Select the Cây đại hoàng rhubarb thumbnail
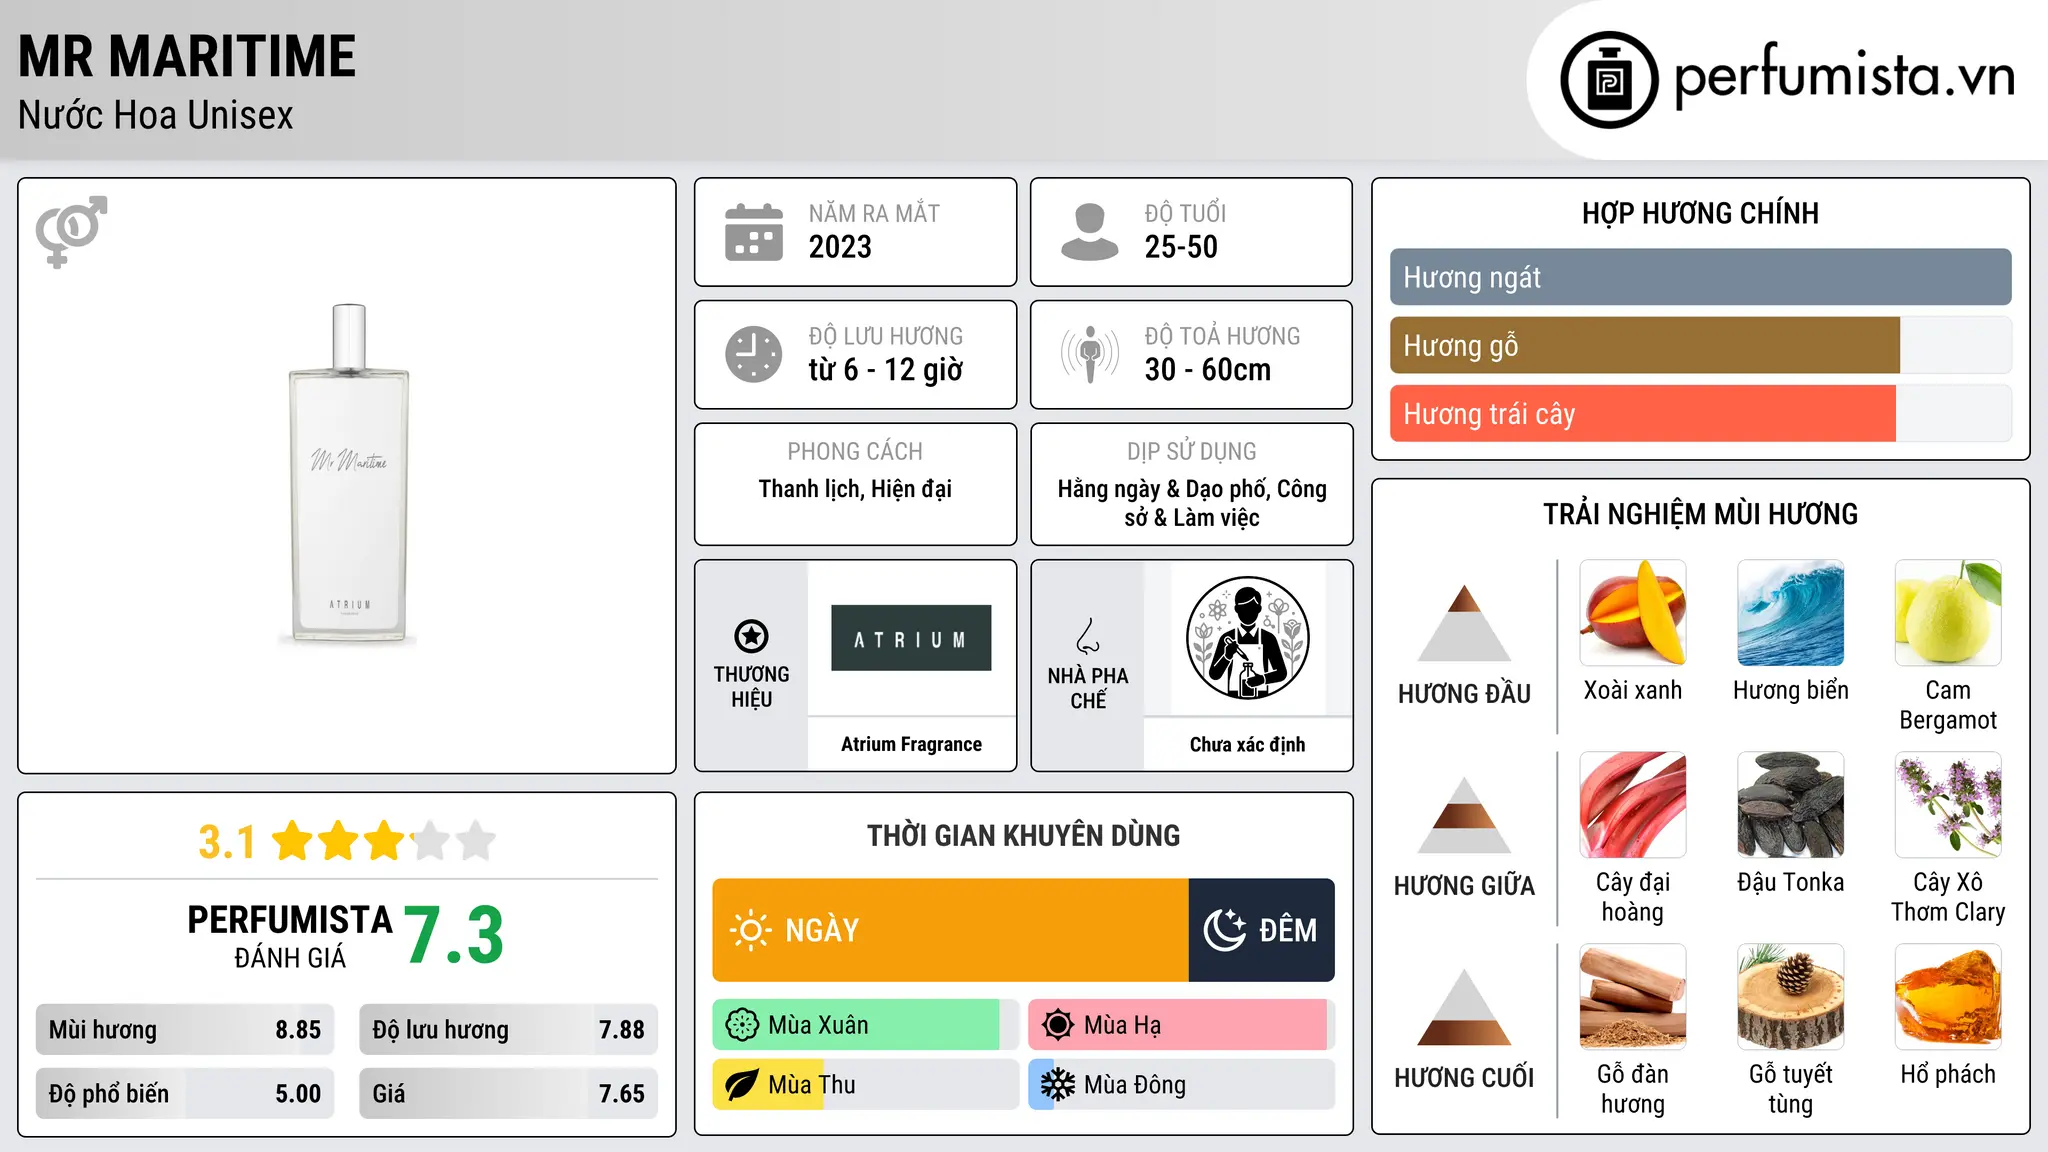This screenshot has height=1152, width=2048. tap(1633, 805)
